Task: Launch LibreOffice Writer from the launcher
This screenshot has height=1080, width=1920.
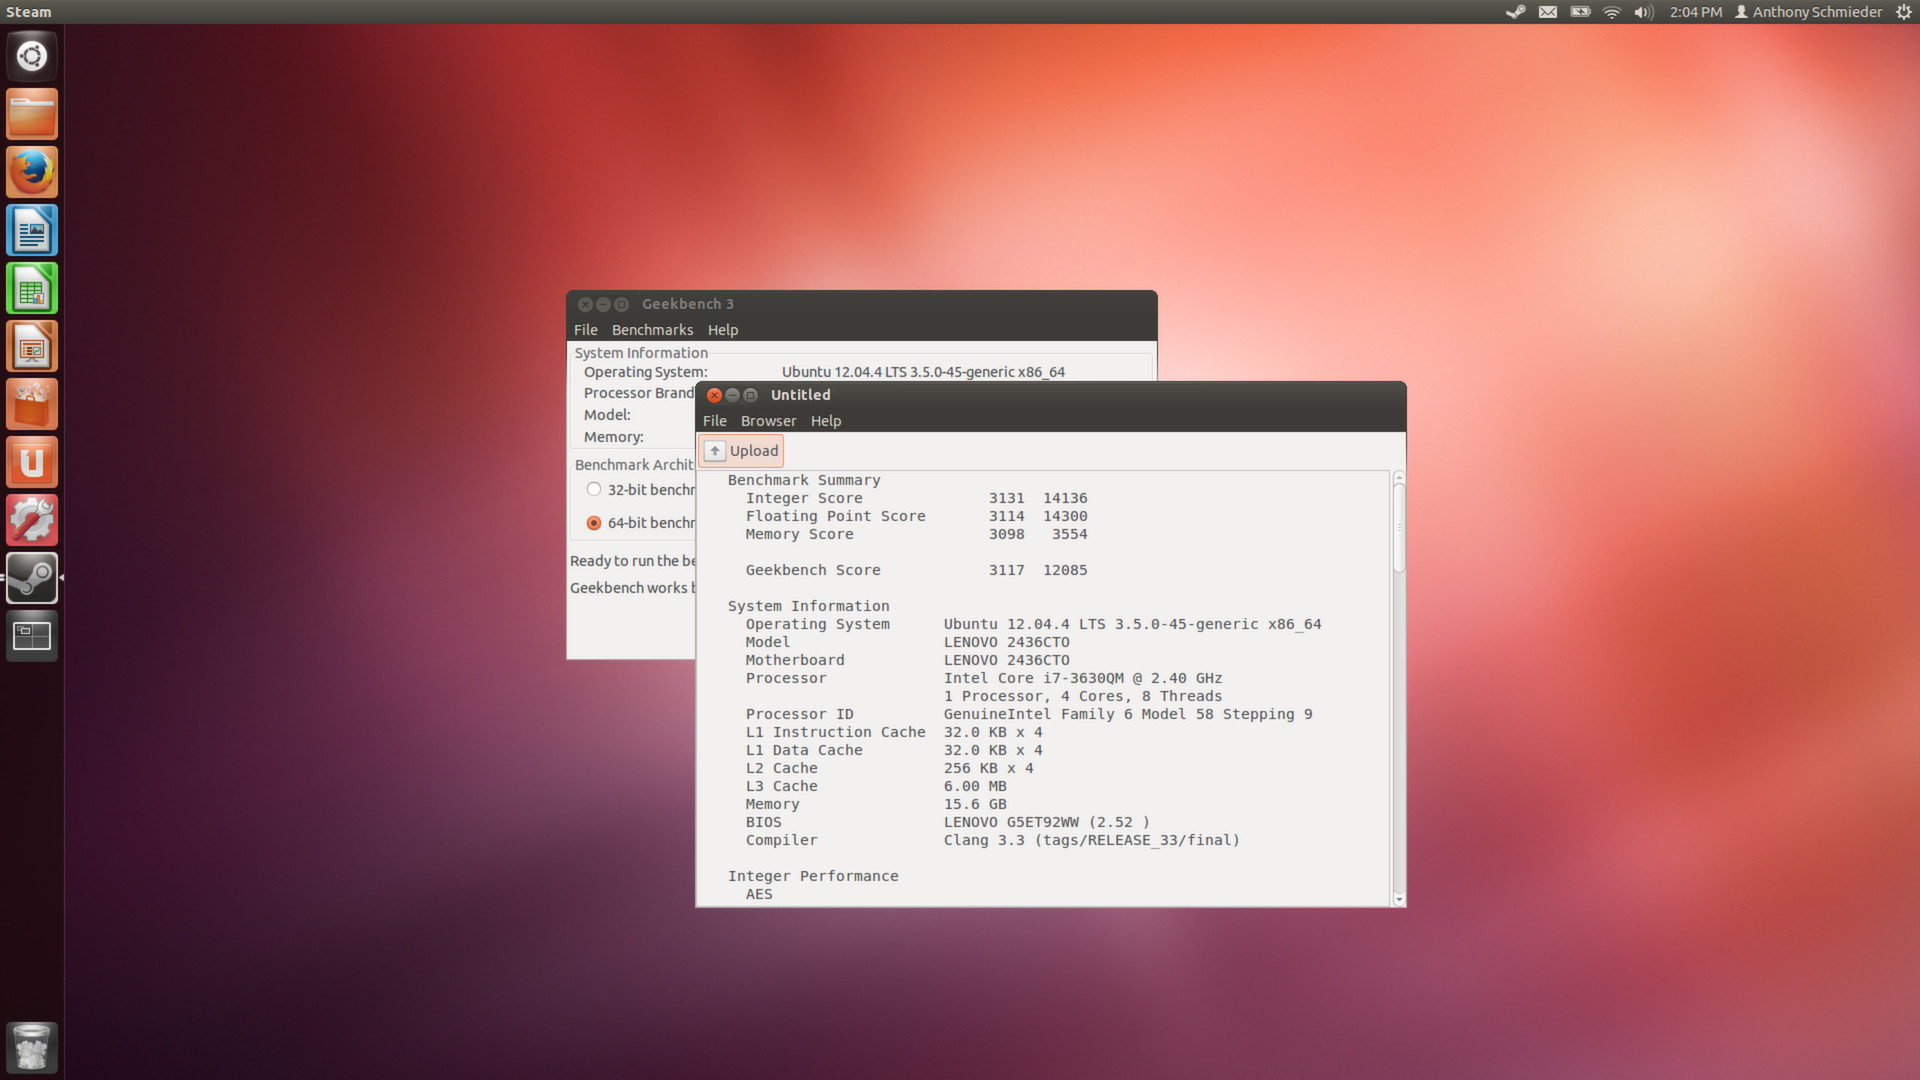Action: click(31, 229)
